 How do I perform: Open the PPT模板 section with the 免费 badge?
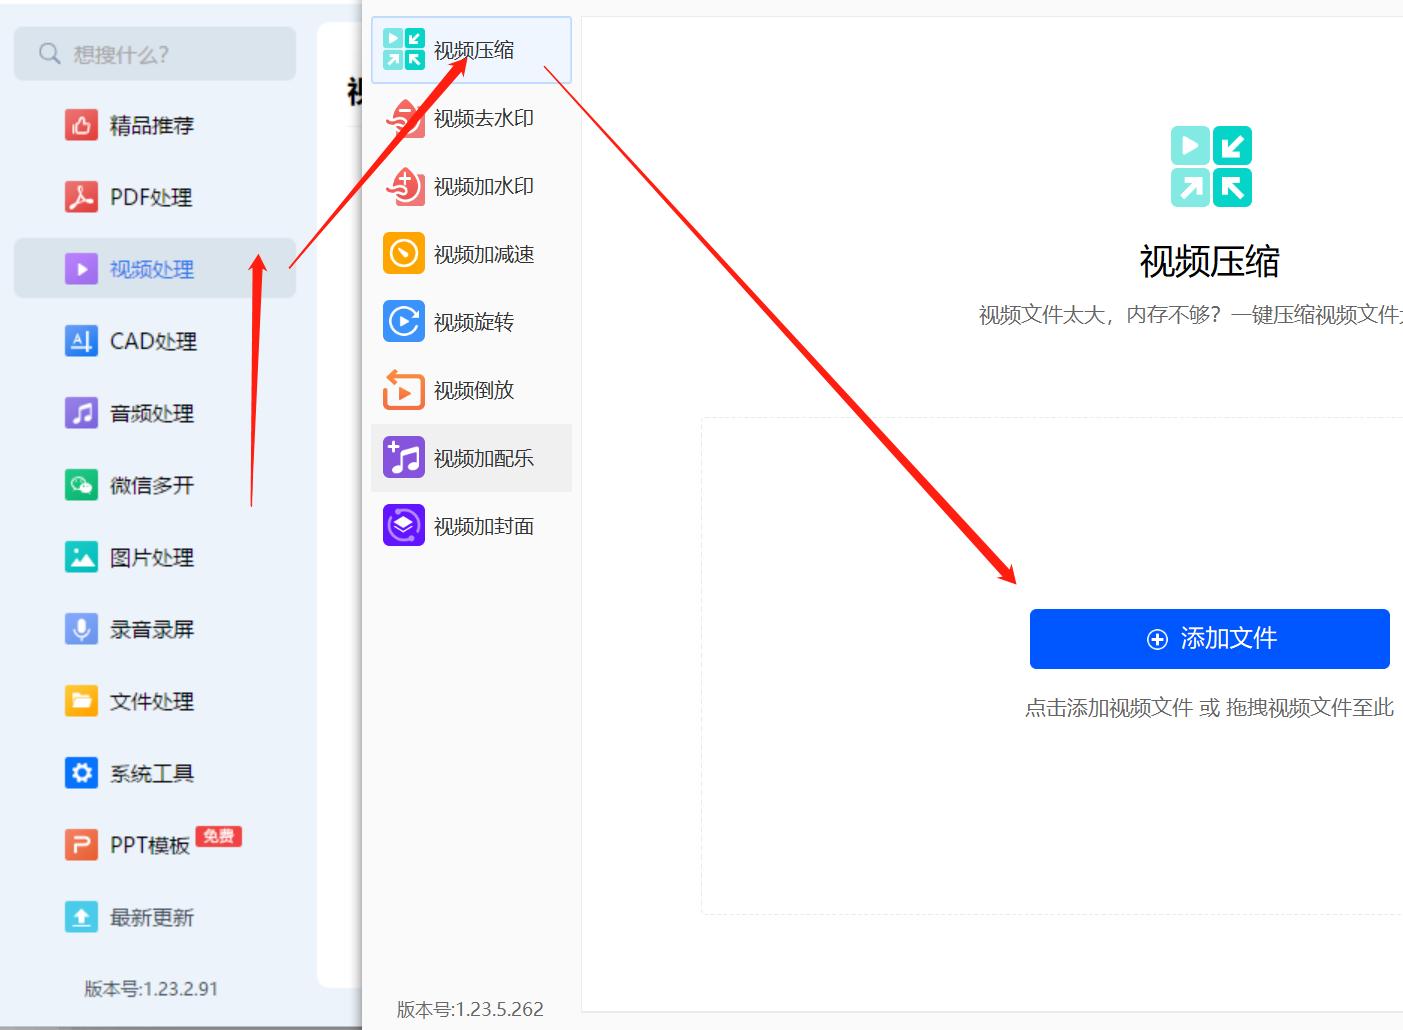click(150, 844)
